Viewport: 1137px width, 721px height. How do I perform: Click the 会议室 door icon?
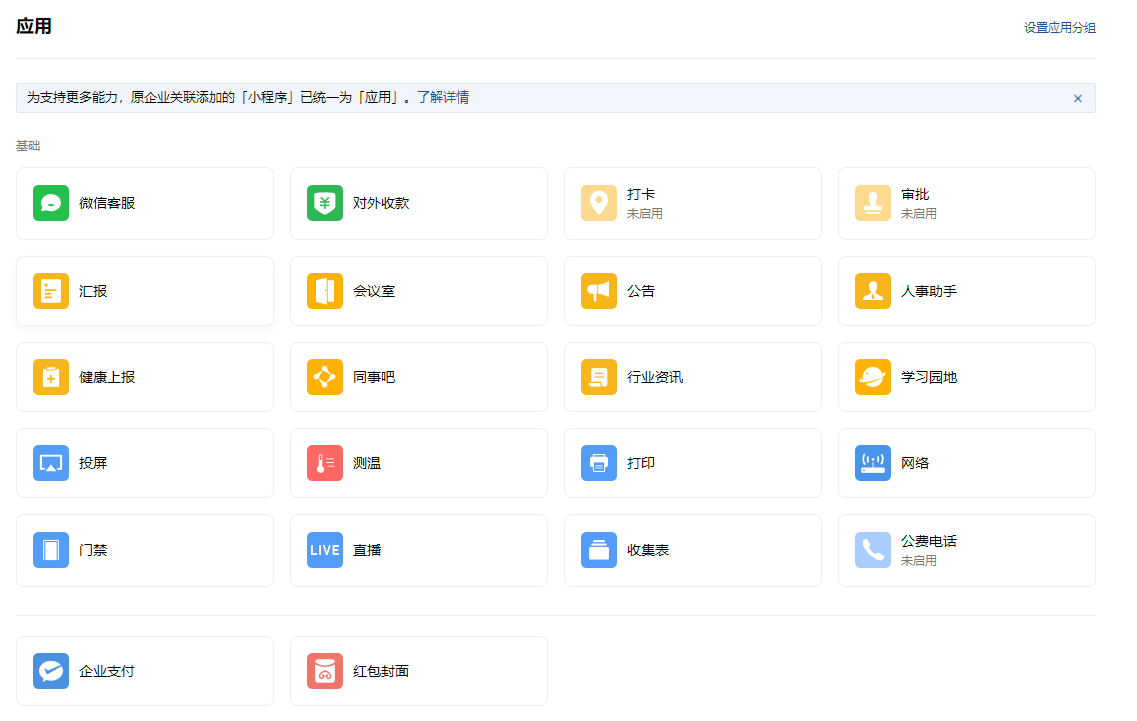click(325, 291)
